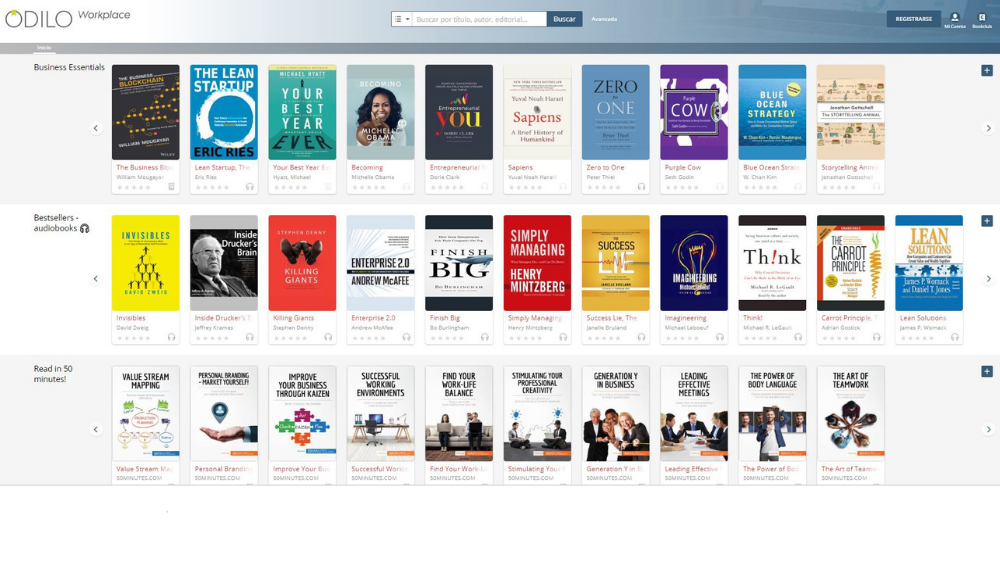Expand the Bestsellers audiobooks plus icon
This screenshot has height=565, width=1000.
(987, 221)
